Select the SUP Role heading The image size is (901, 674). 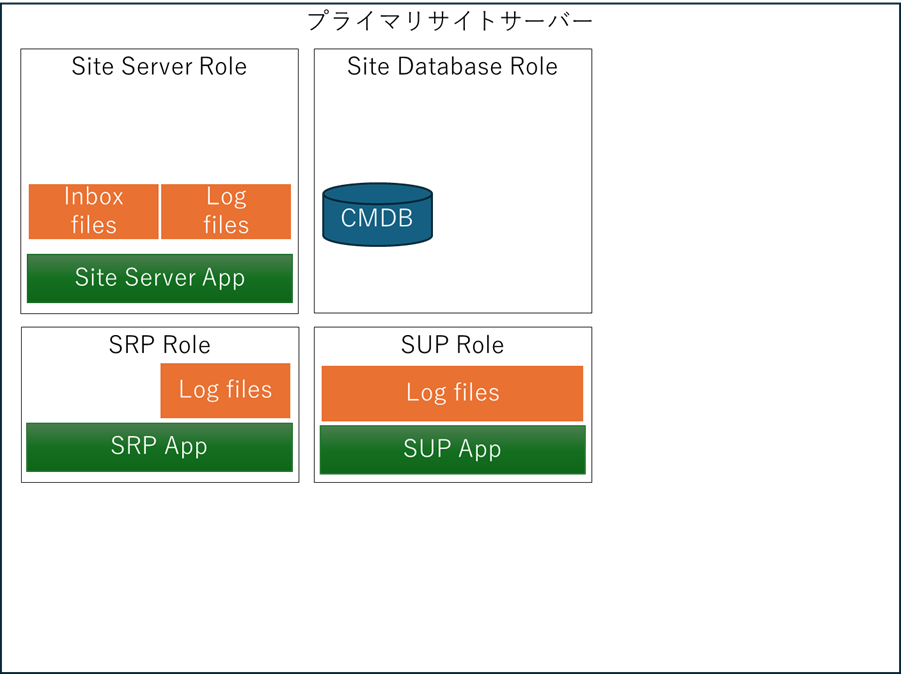(x=452, y=345)
